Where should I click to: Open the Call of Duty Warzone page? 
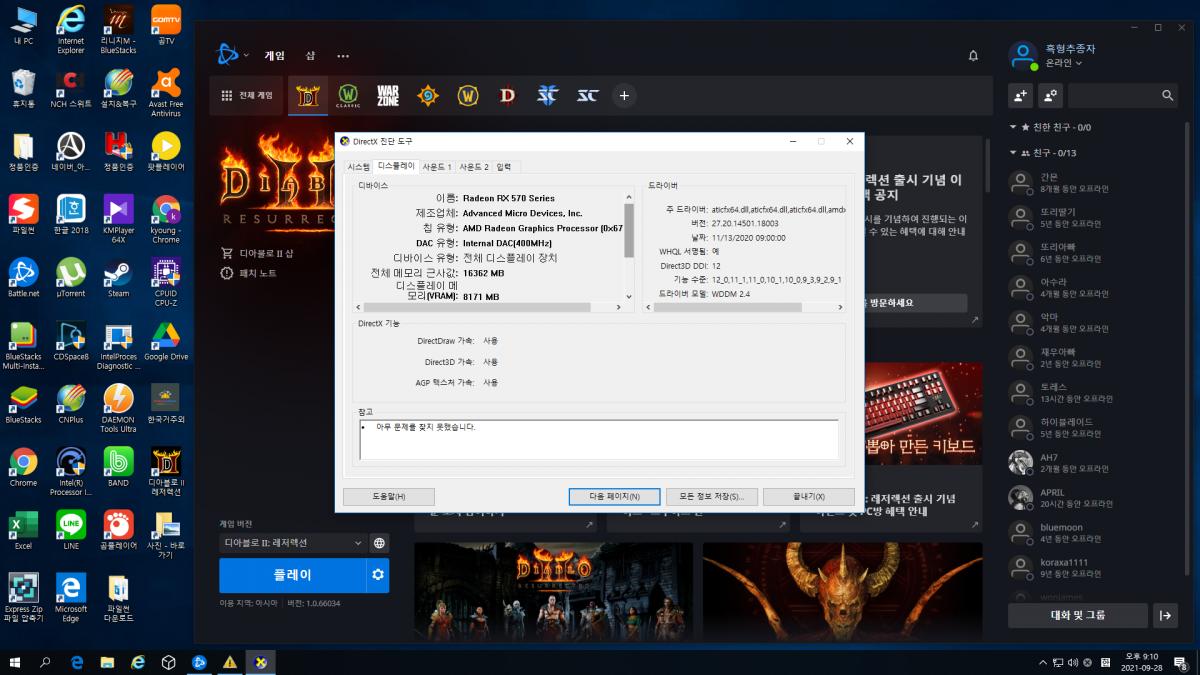click(x=388, y=95)
